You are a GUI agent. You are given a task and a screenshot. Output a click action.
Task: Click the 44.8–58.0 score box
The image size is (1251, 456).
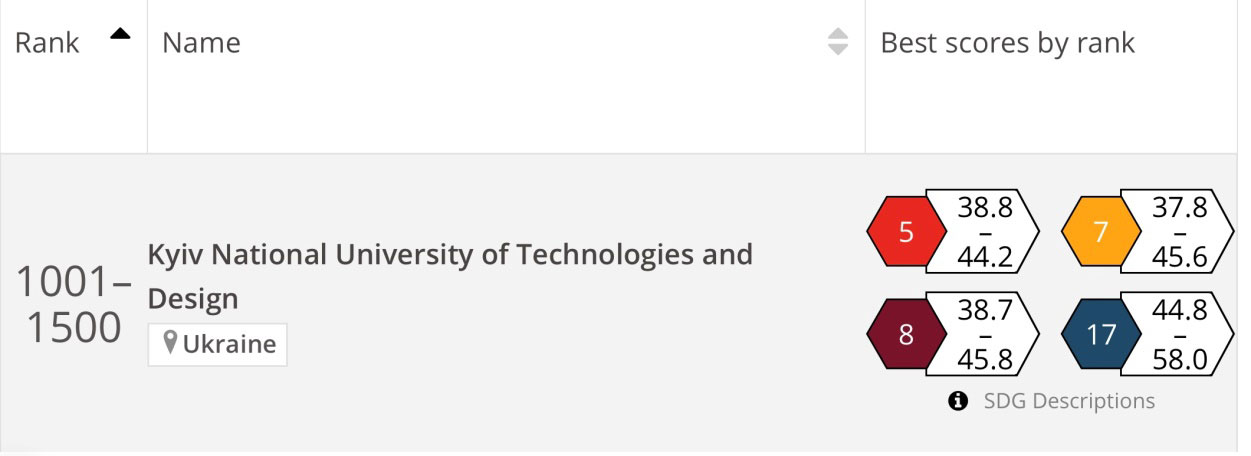[1178, 334]
